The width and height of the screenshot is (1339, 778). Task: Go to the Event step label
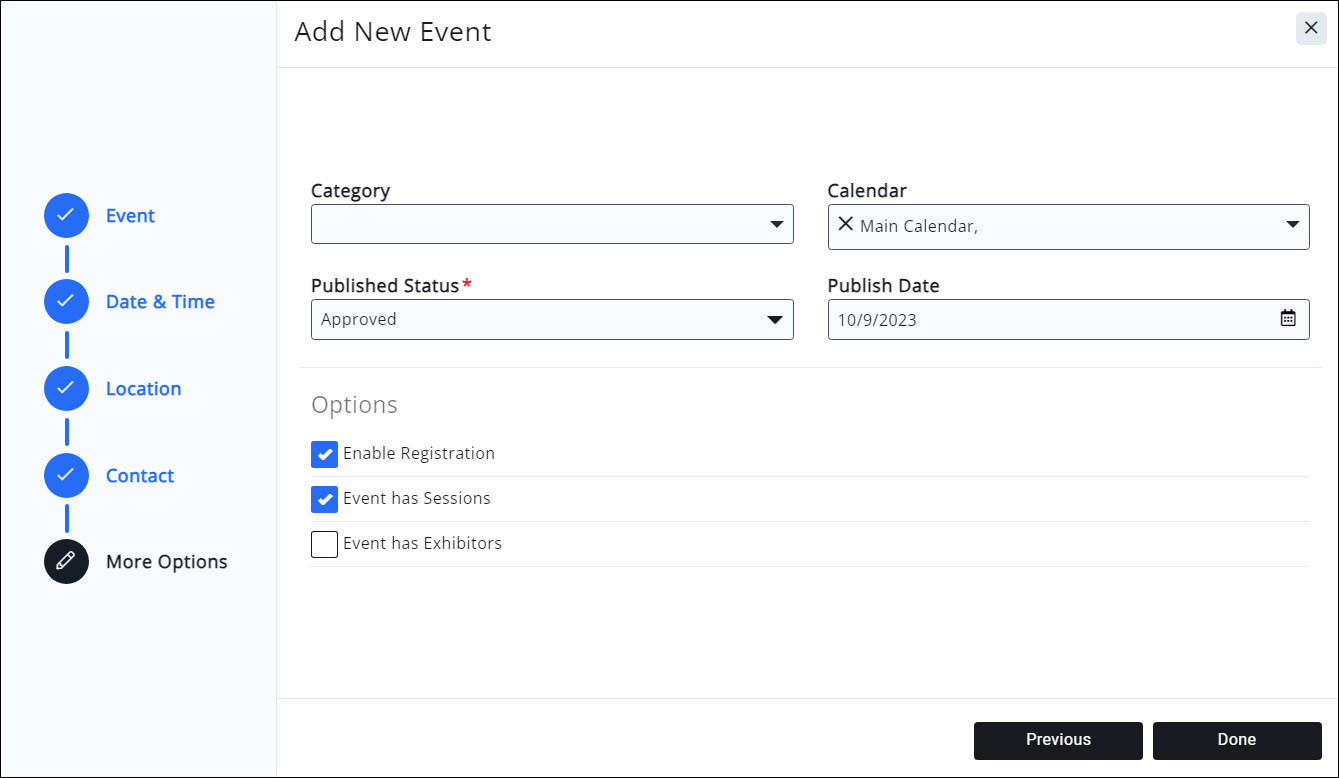[130, 216]
